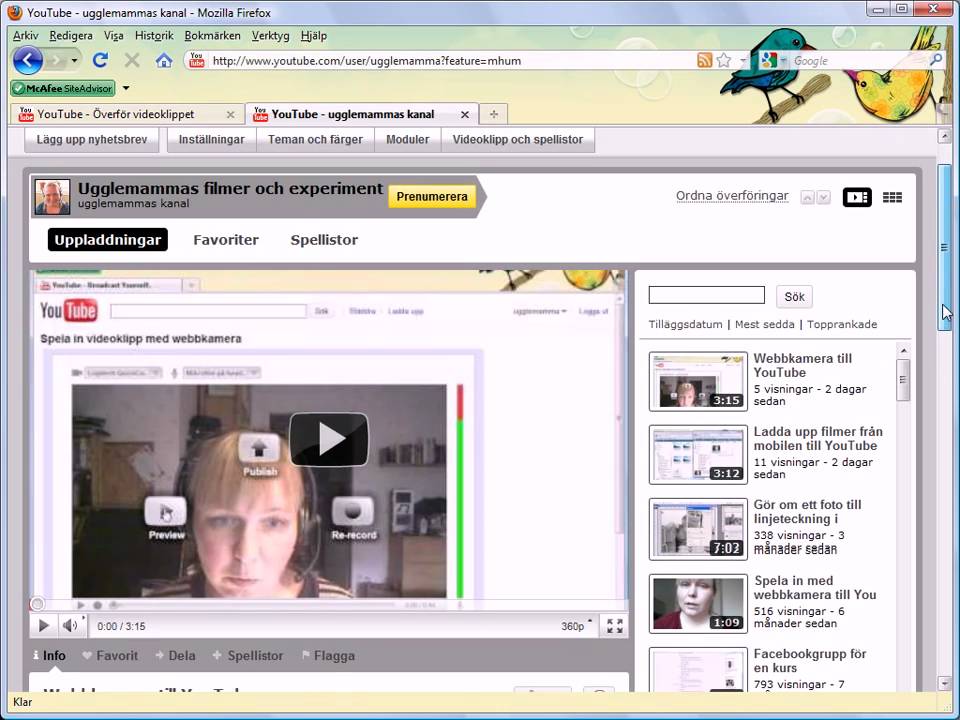Open the Bokmärken menu
Image resolution: width=960 pixels, height=720 pixels.
(212, 36)
